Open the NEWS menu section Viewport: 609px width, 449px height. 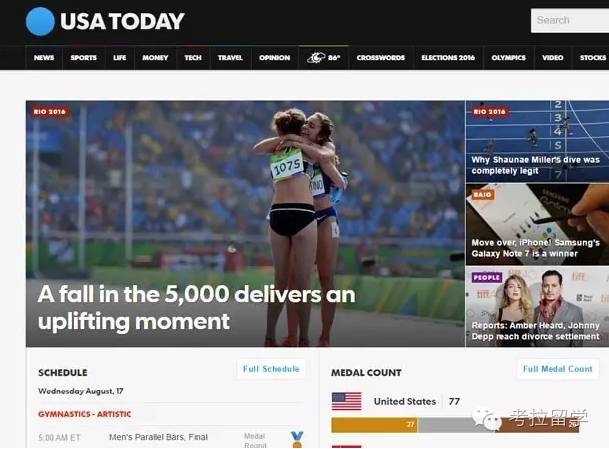[x=44, y=58]
